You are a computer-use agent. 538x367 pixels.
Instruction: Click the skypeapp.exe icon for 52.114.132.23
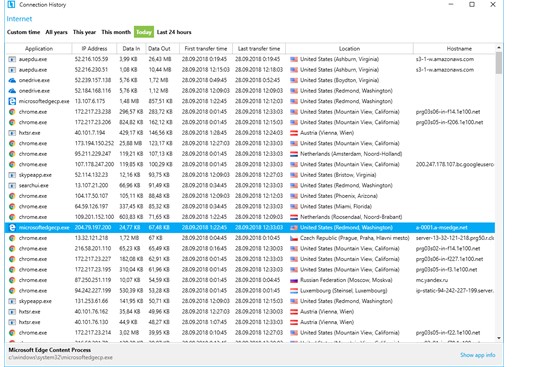[12, 175]
